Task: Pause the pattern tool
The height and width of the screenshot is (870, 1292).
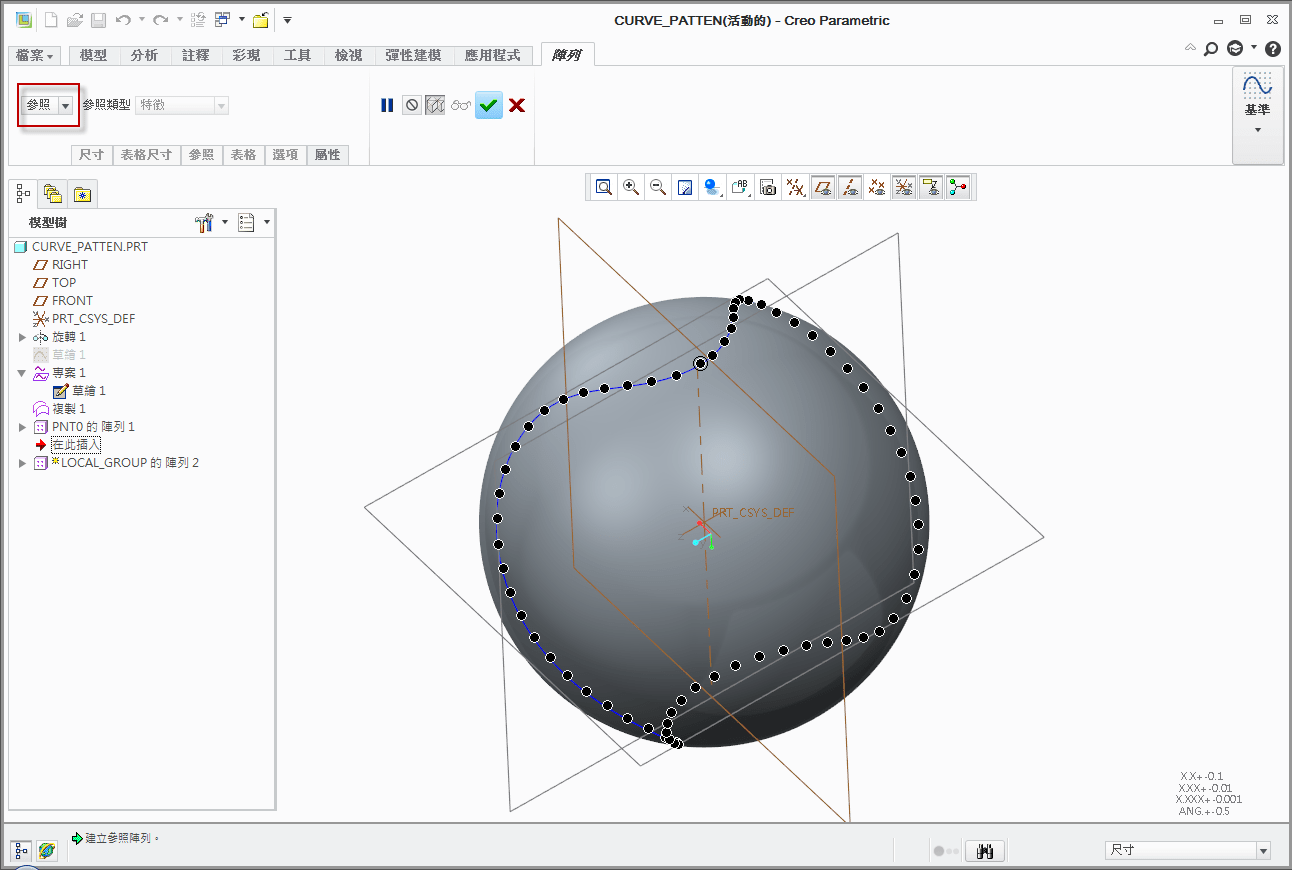Action: (387, 105)
